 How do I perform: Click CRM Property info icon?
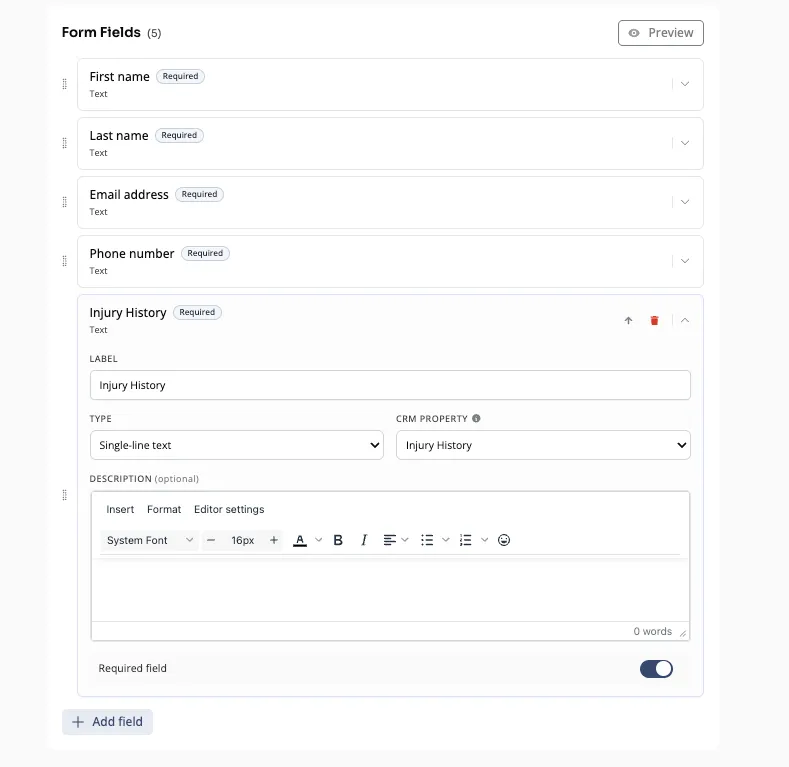point(476,418)
